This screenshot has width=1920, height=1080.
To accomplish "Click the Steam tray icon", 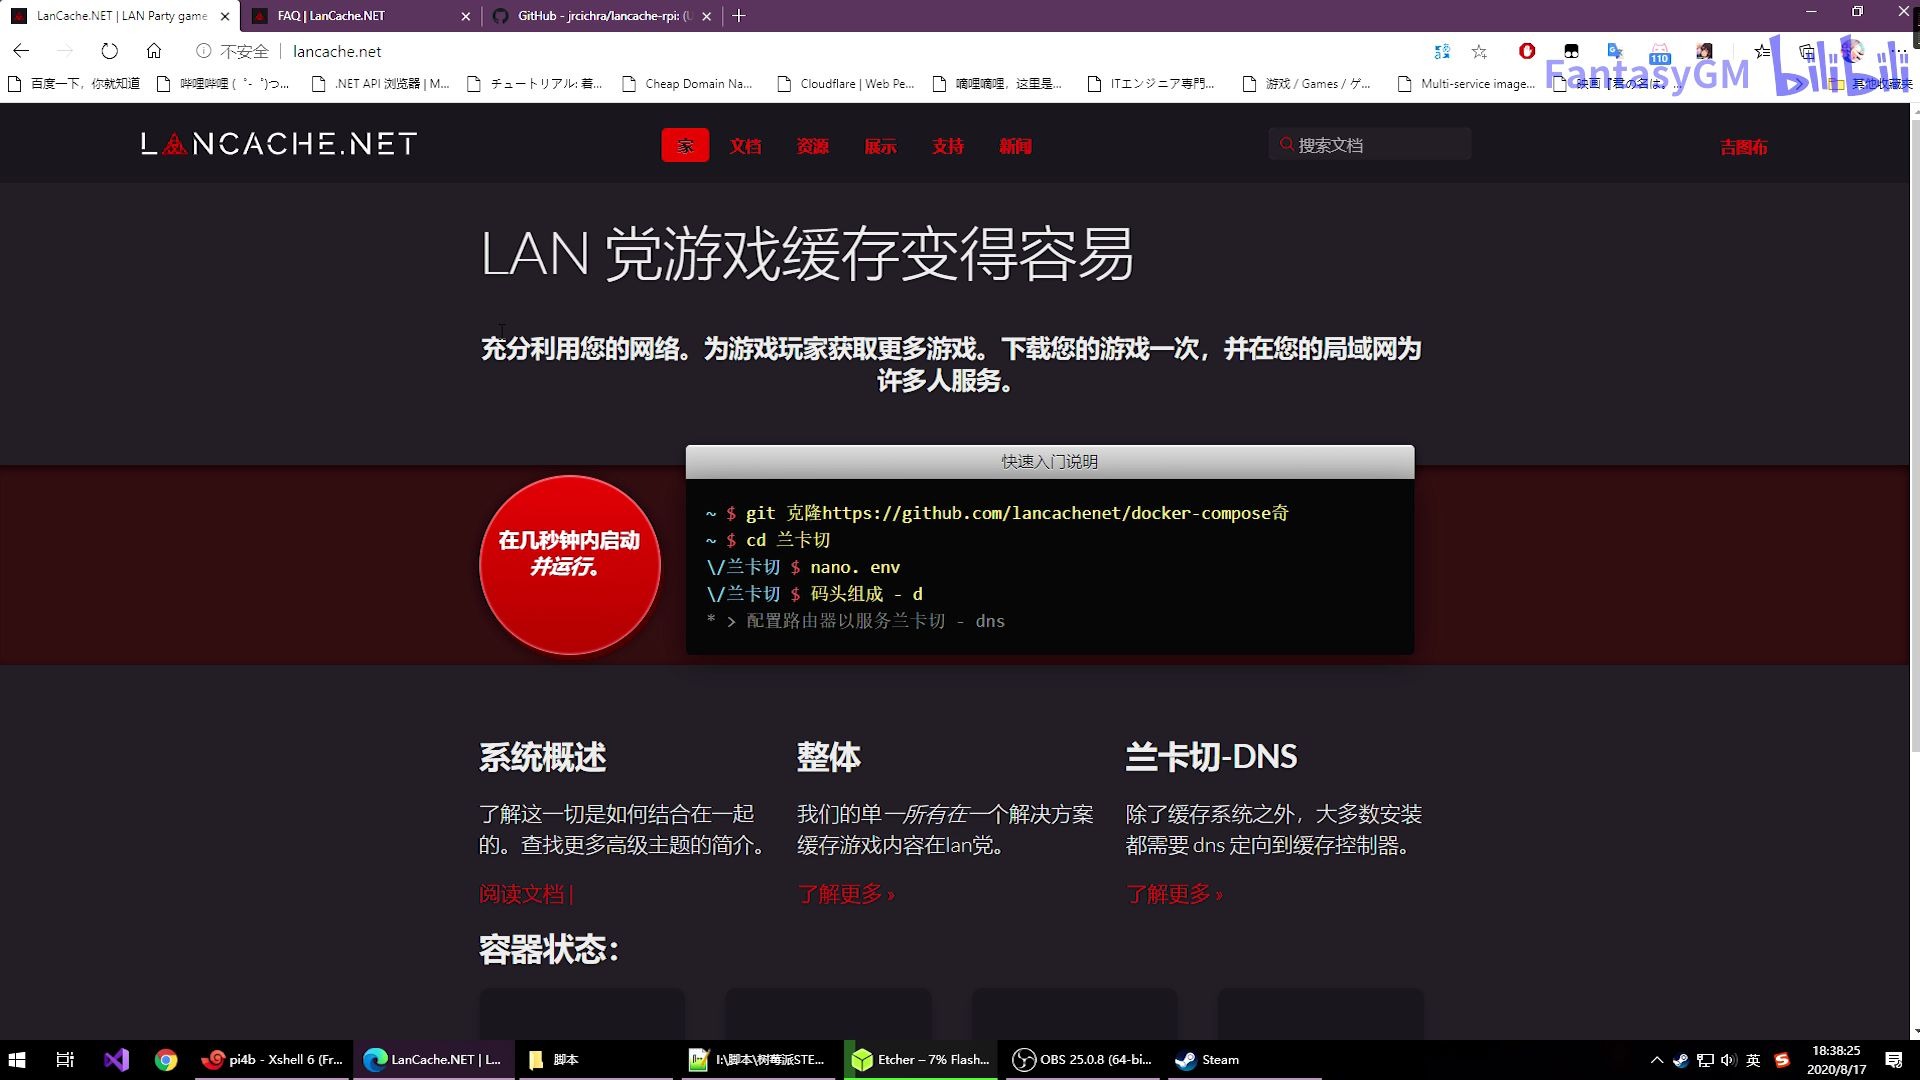I will point(1680,1060).
